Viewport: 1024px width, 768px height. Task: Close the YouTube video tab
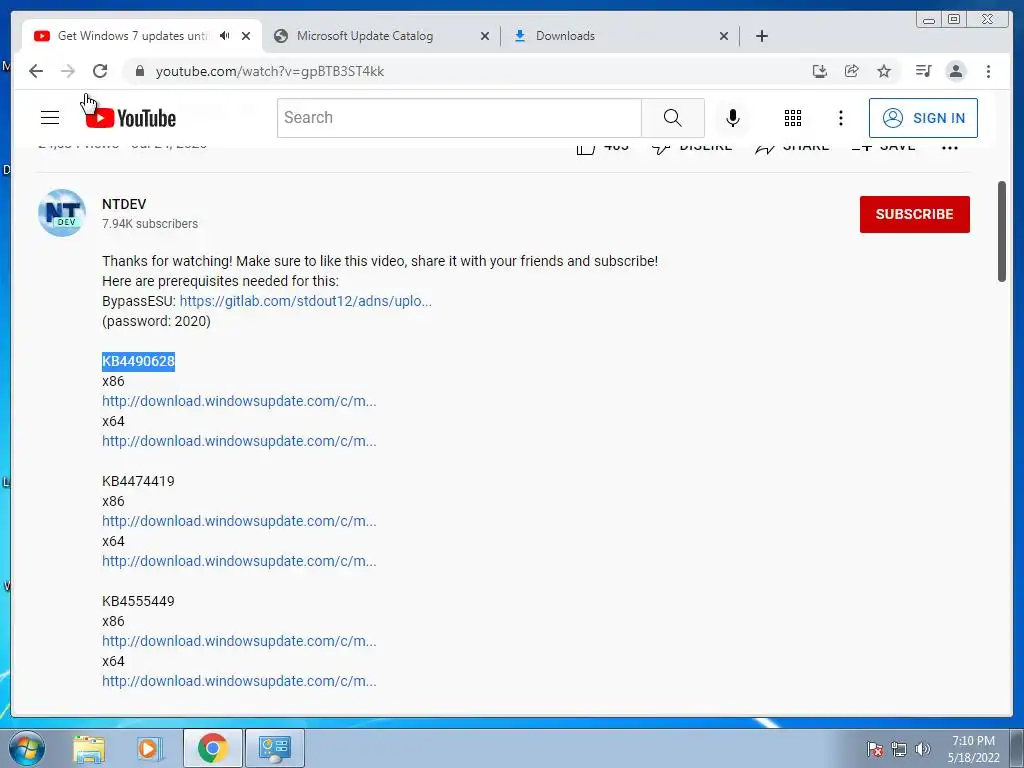246,36
